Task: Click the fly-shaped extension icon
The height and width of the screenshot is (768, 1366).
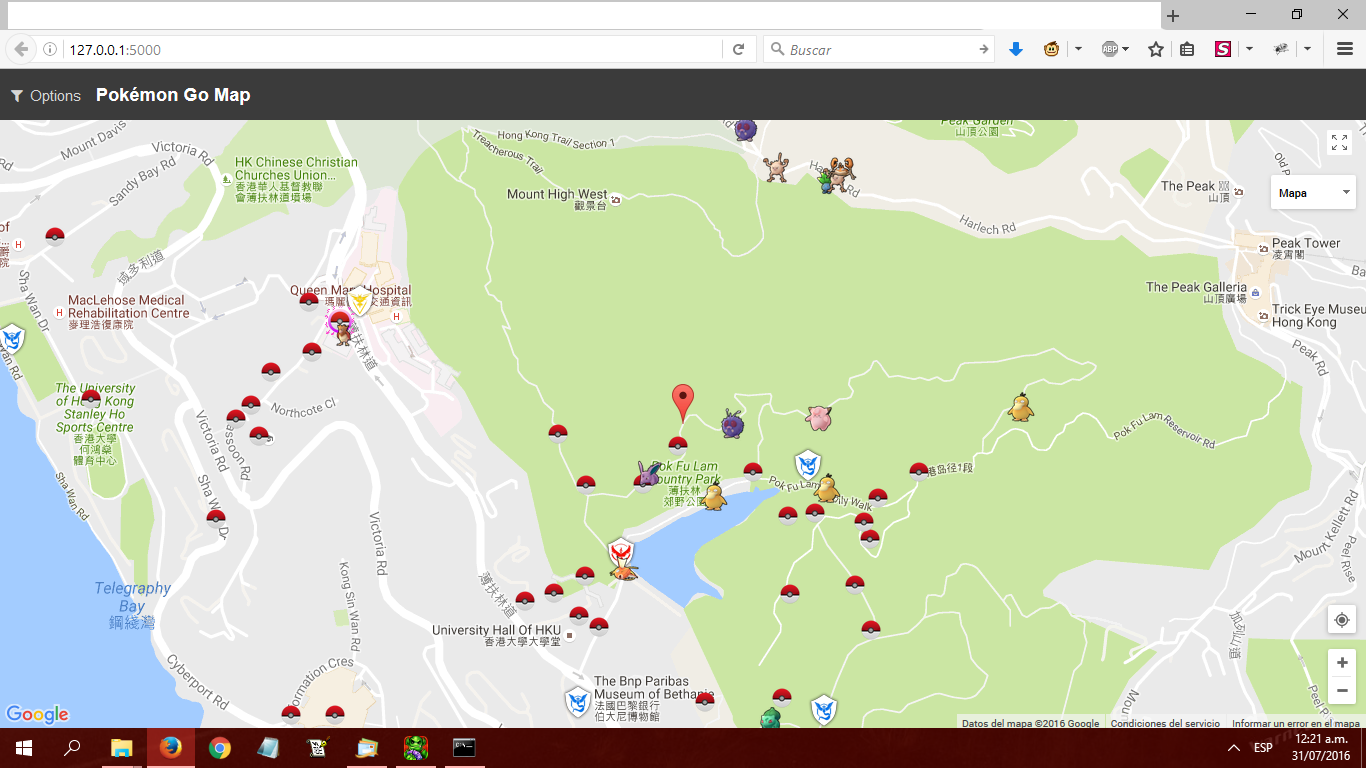Action: 1281,49
